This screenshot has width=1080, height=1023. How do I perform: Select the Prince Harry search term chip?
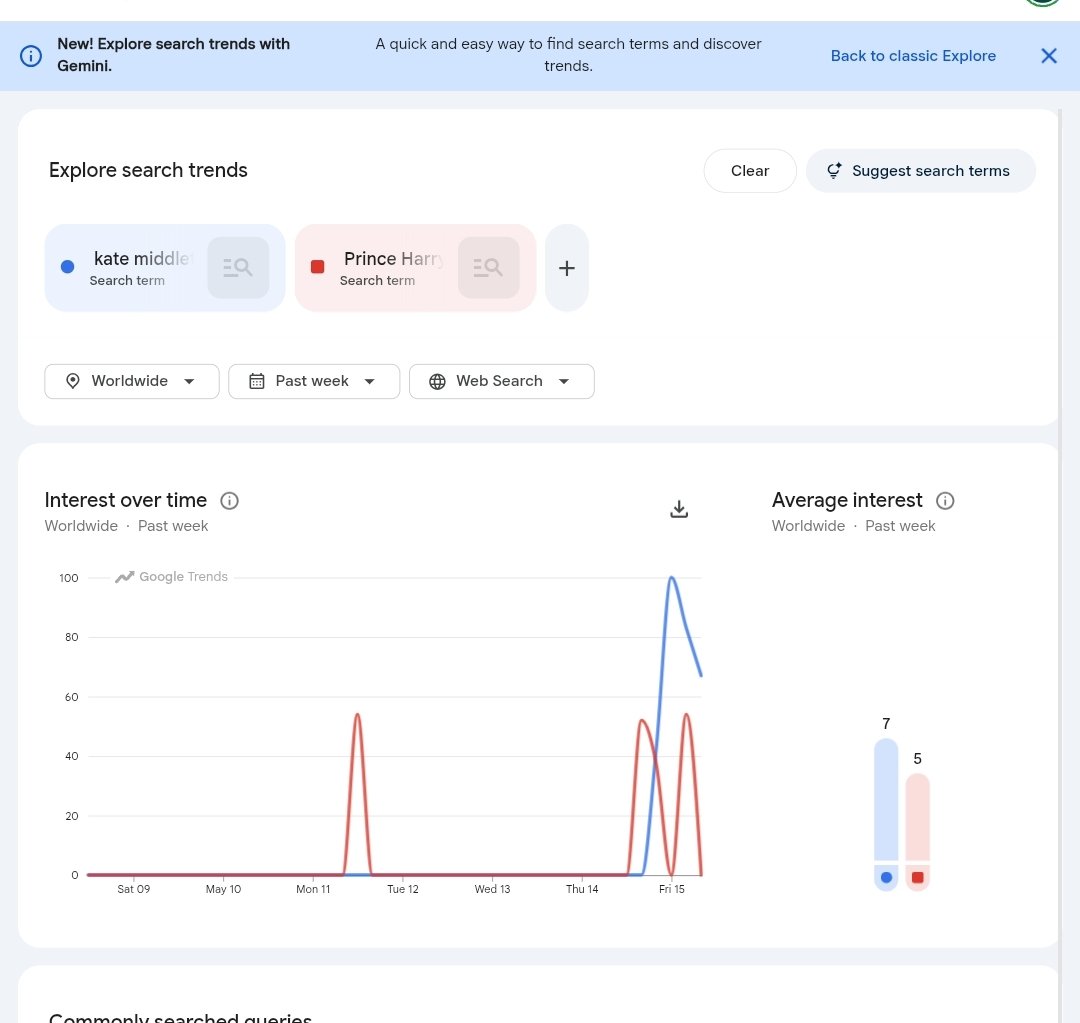(x=415, y=268)
